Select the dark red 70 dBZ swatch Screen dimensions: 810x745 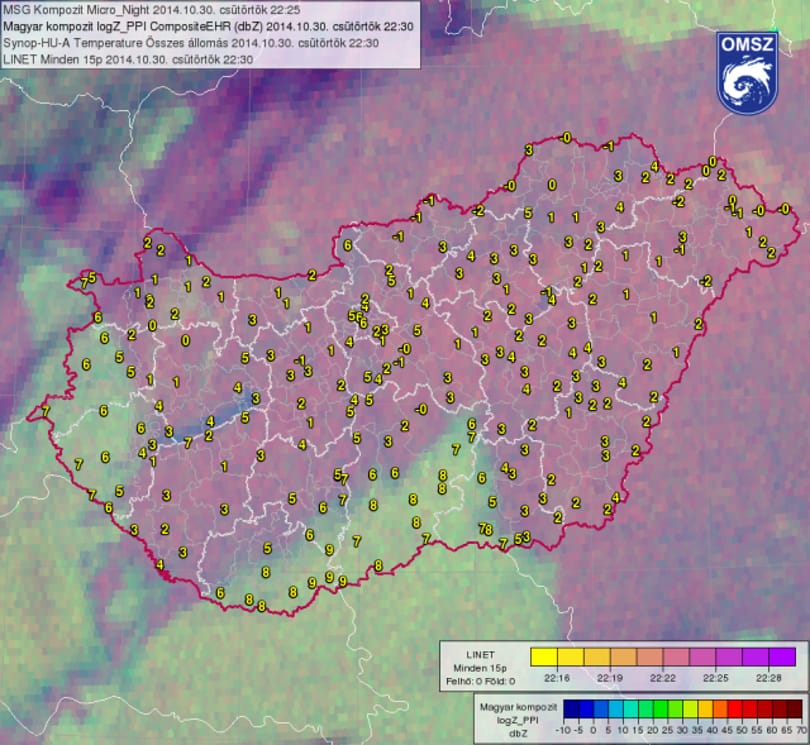pos(795,709)
